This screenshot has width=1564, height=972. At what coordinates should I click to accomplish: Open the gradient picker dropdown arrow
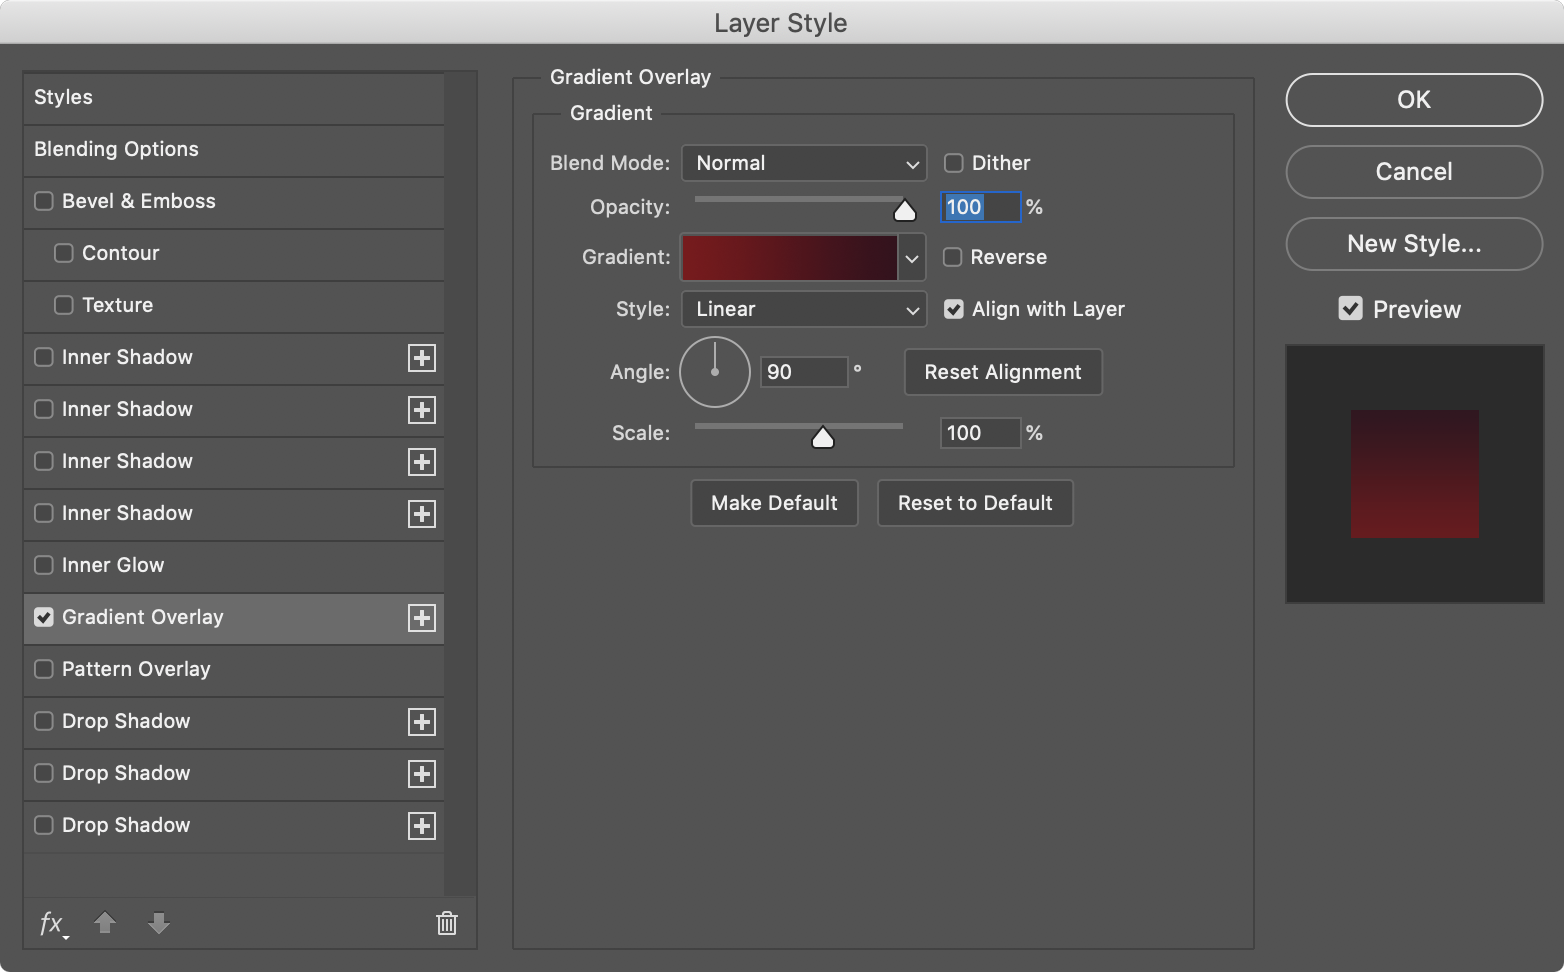912,258
